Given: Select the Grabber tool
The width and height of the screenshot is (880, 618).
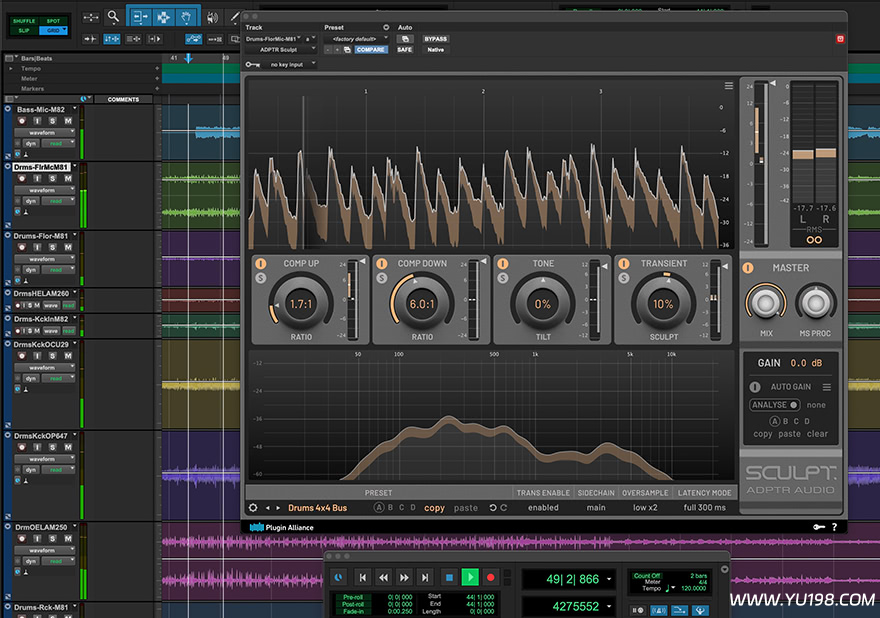Looking at the screenshot, I should 184,15.
